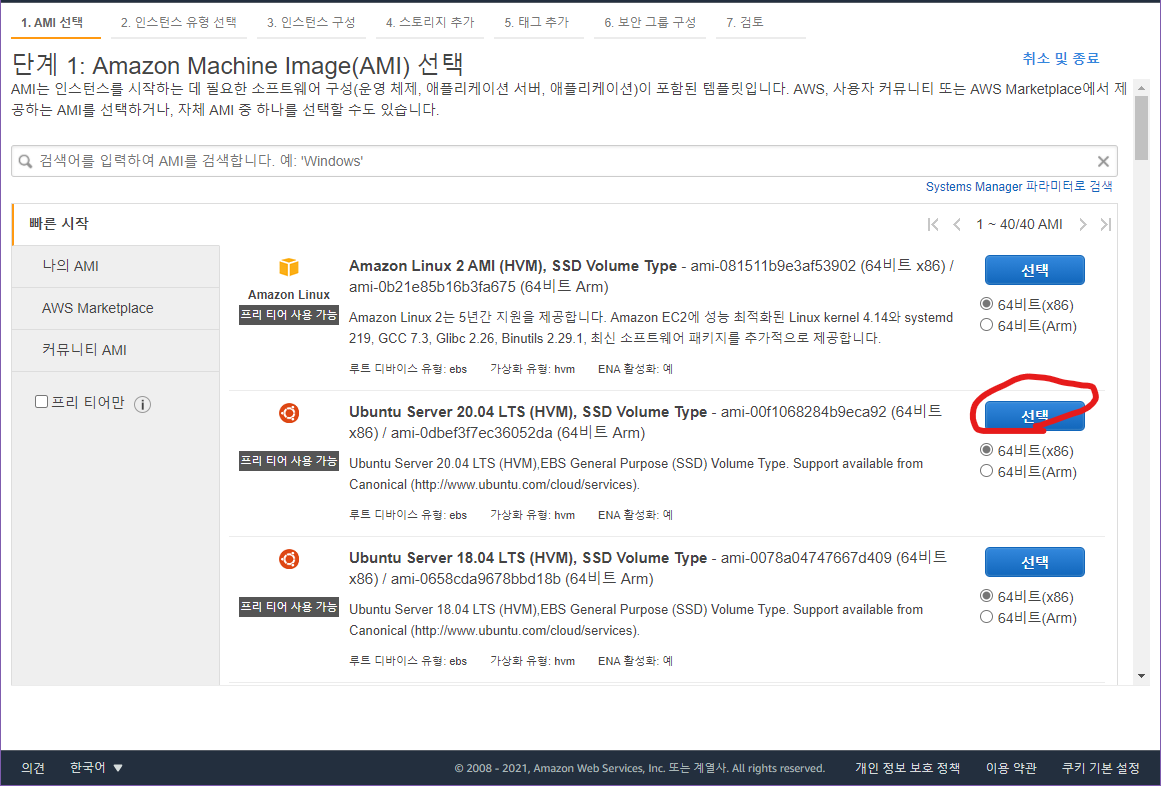Click Amazon Linux 2 AMI title text
1161x786 pixels.
click(x=512, y=266)
